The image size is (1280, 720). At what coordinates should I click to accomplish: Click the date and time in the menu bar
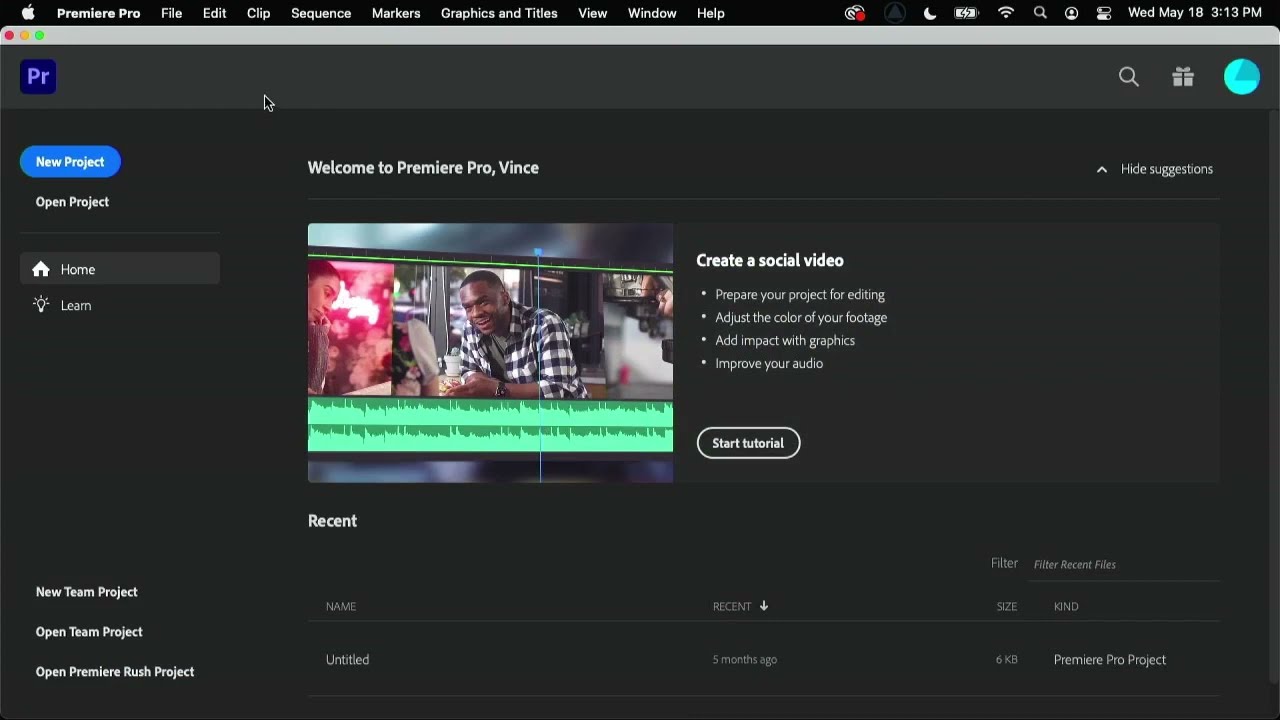[x=1194, y=13]
